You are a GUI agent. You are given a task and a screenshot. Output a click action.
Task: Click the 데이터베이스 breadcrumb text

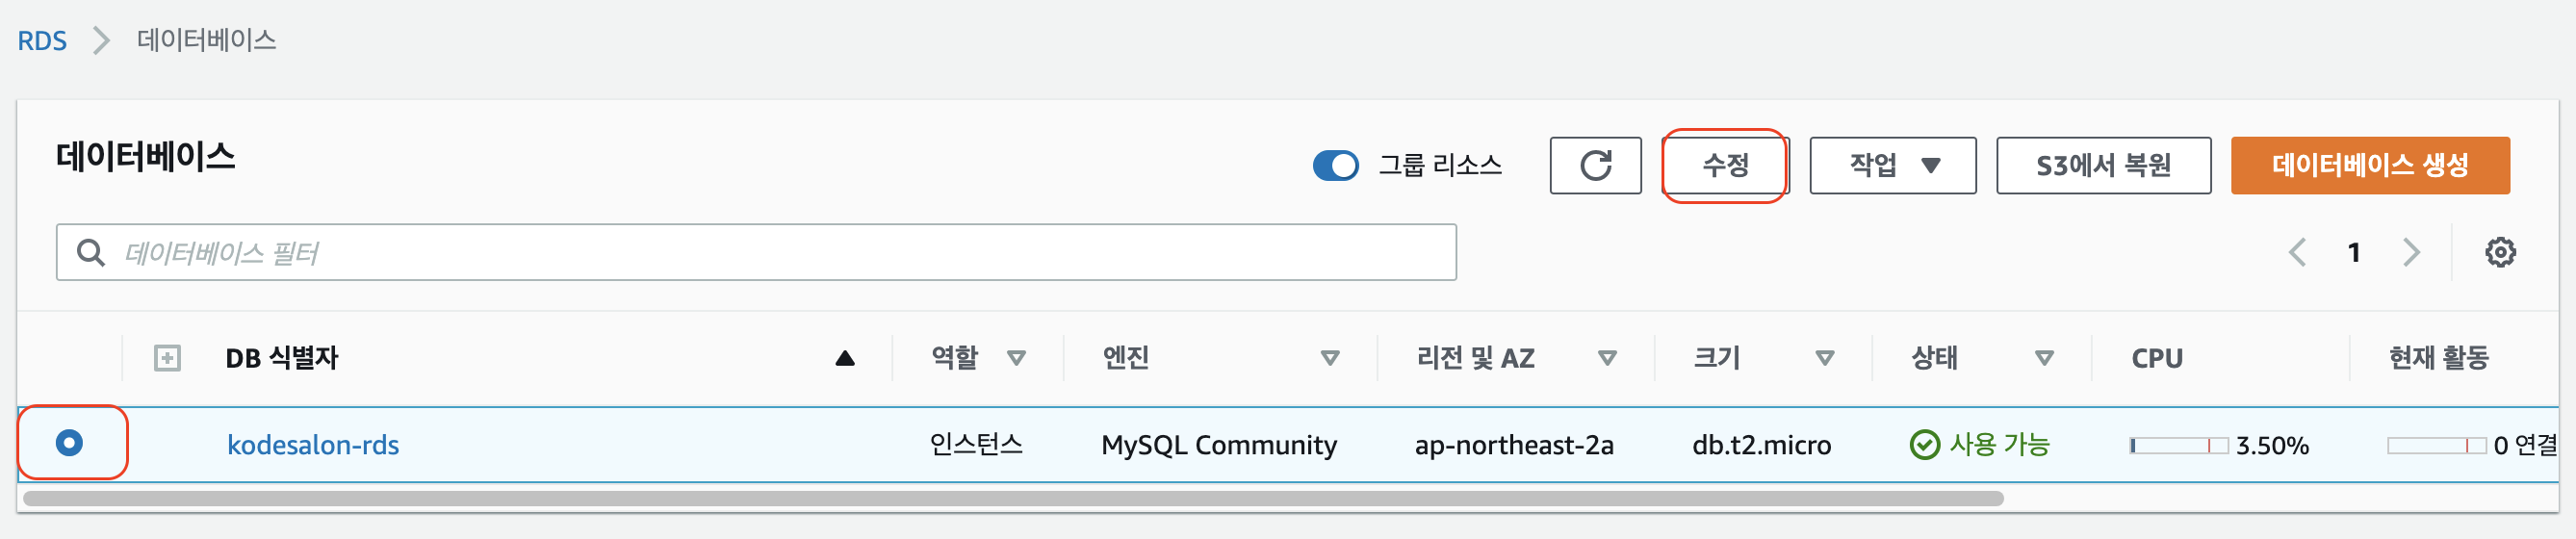click(206, 40)
